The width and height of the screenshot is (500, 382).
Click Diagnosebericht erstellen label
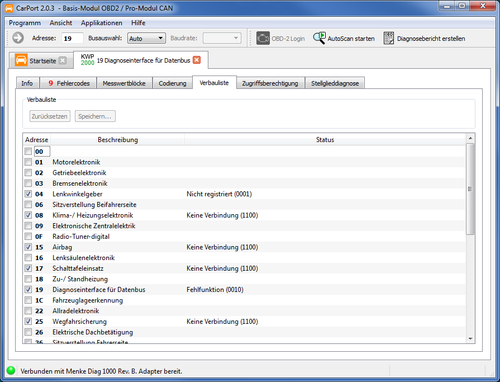431,39
